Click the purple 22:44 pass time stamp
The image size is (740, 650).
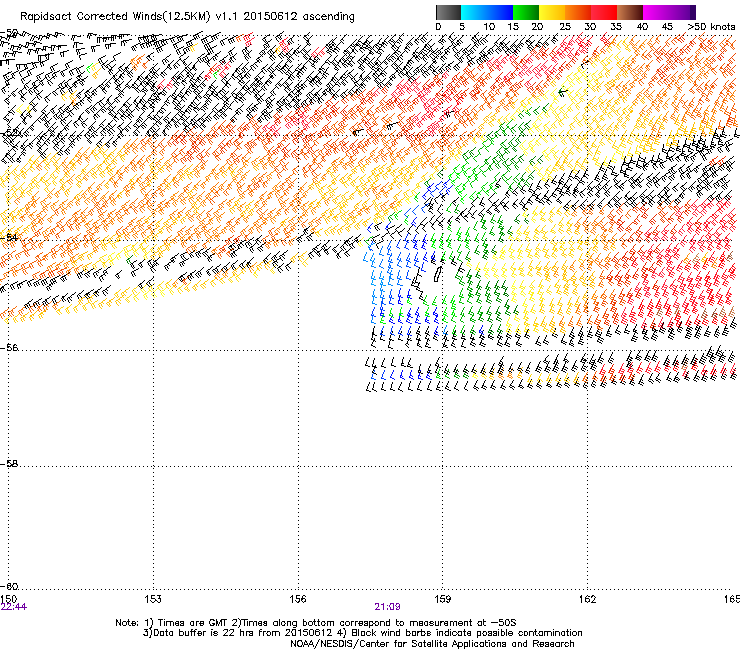(14, 607)
